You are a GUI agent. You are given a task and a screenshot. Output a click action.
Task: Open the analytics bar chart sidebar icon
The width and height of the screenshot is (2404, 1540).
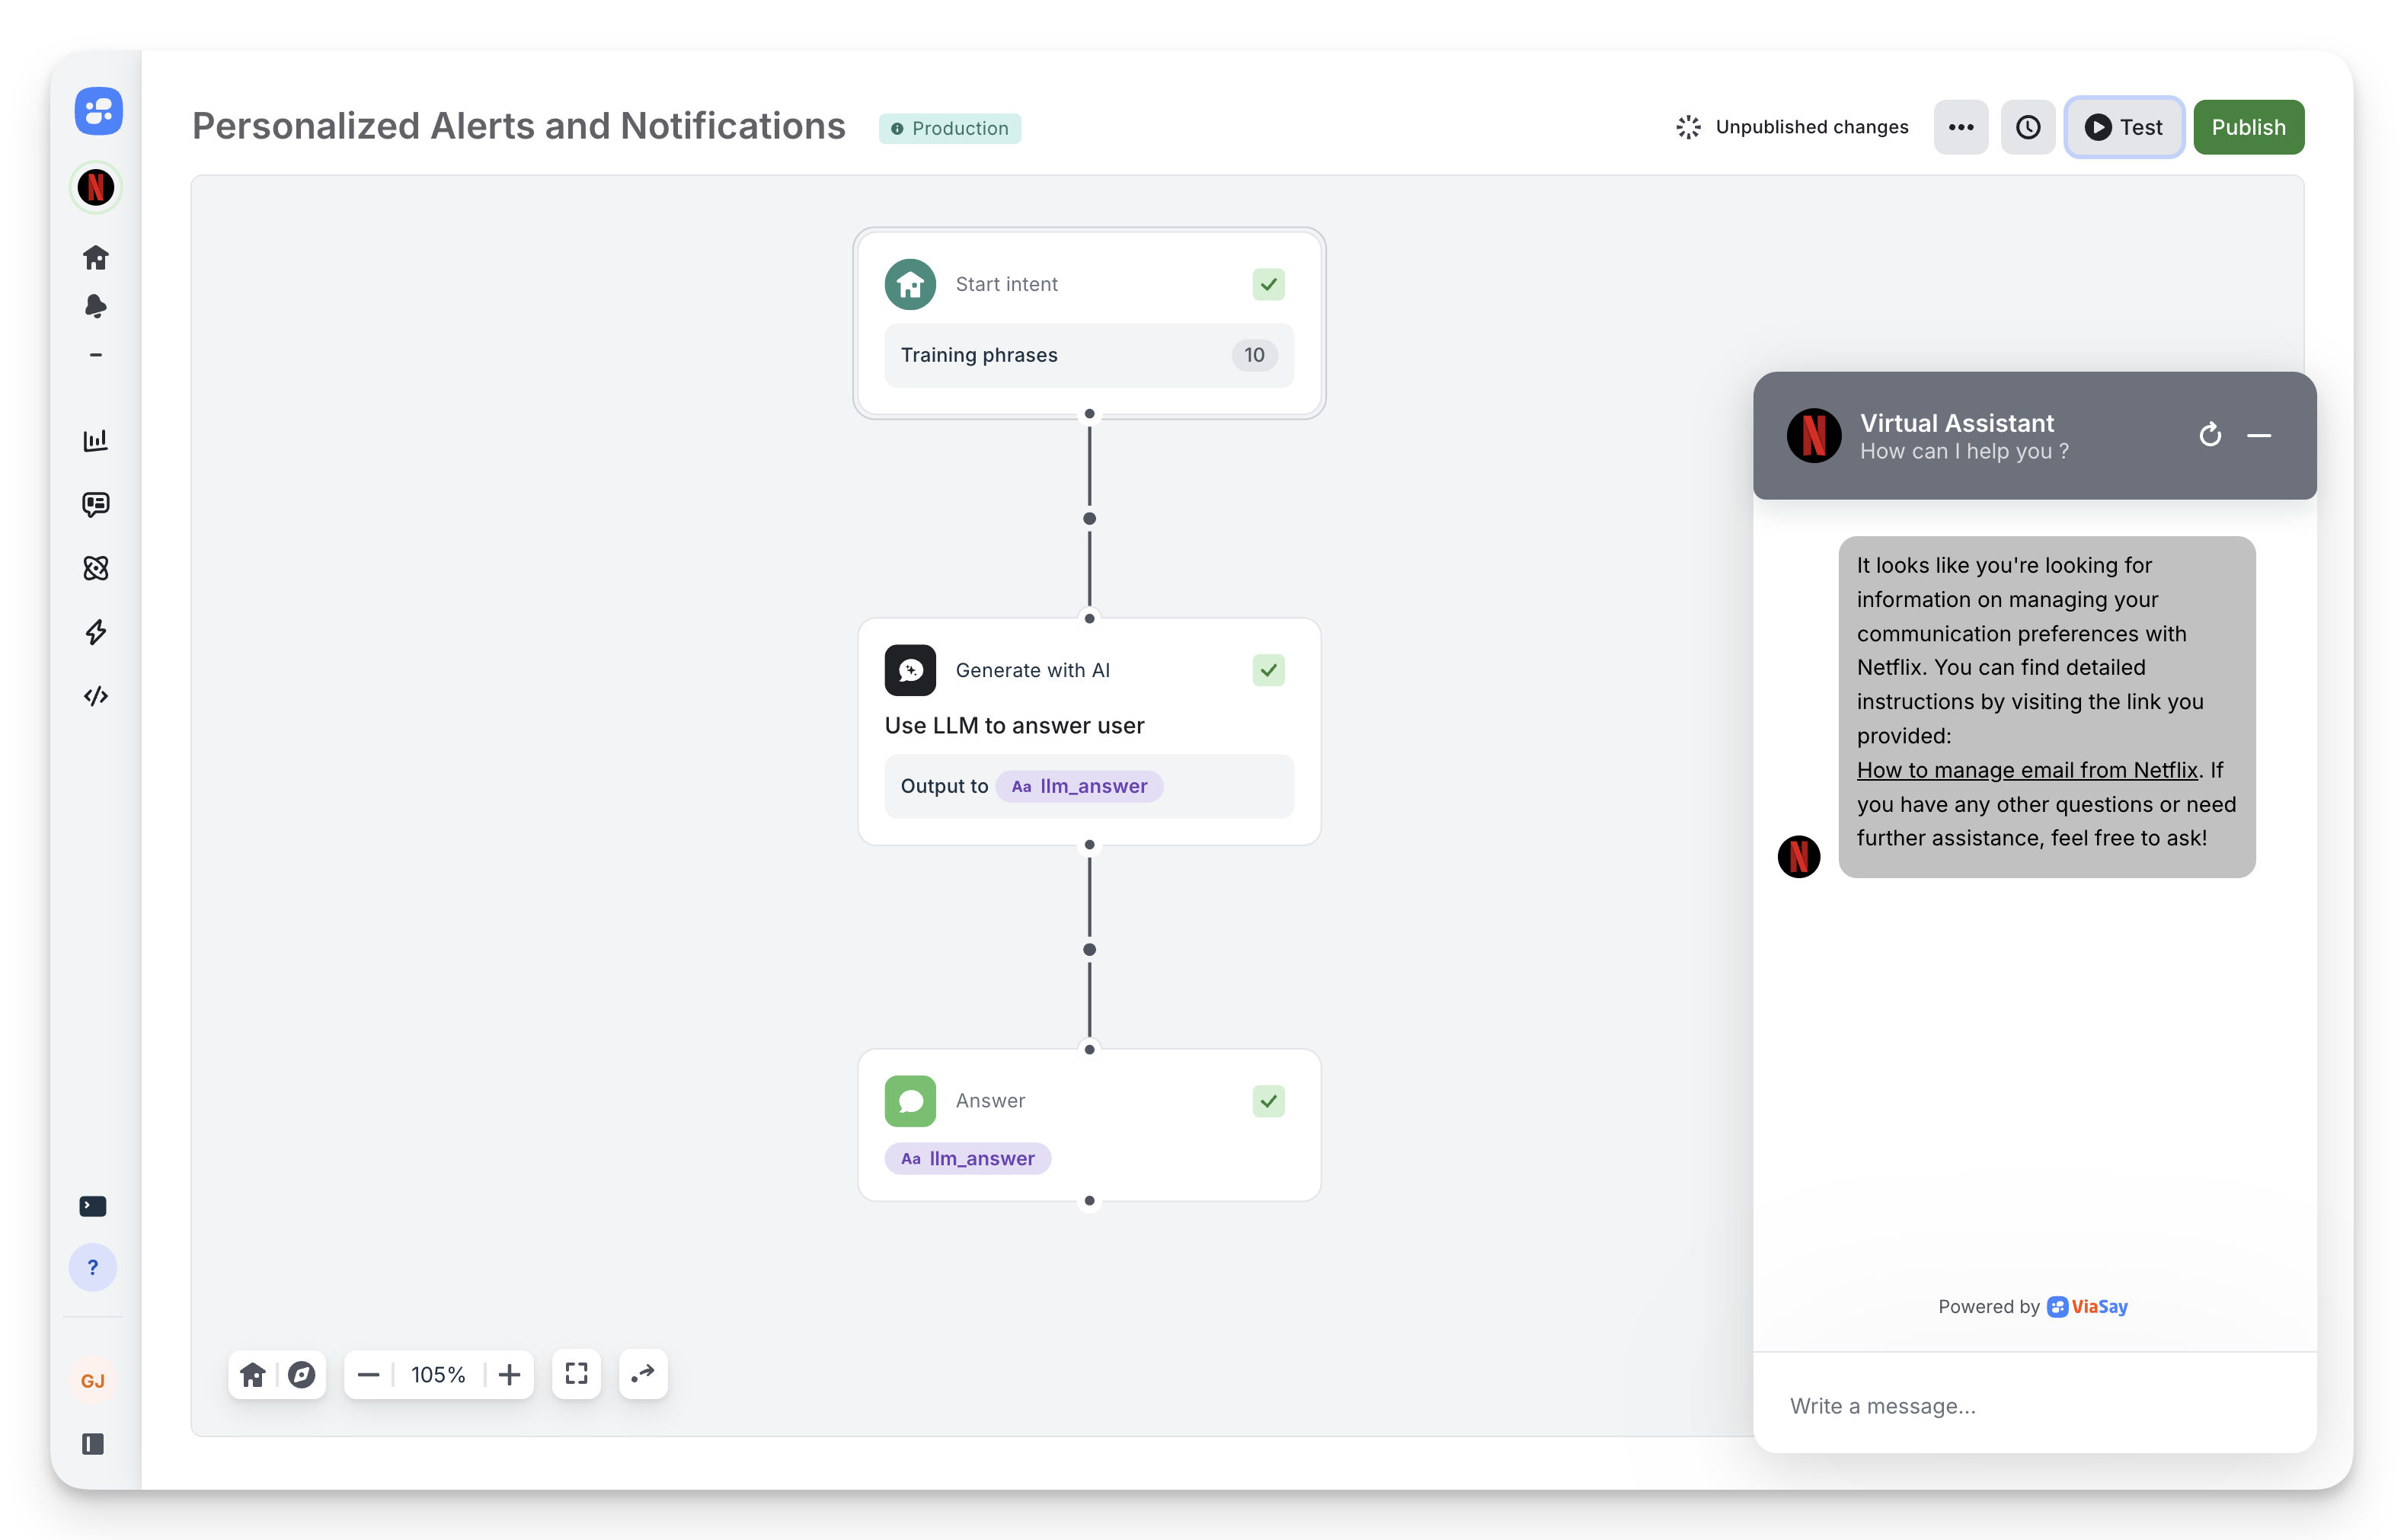point(95,440)
